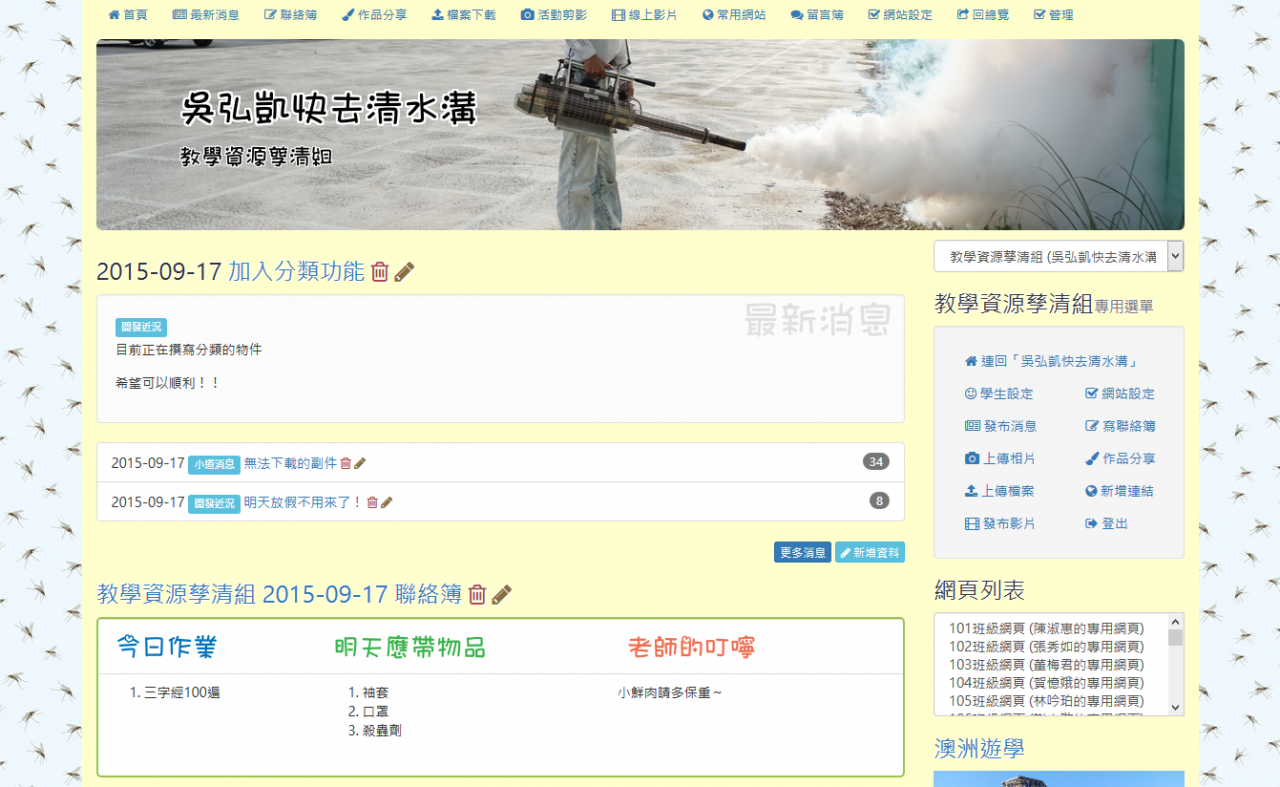Open 上傳相片 camera link in sidebar

pos(1000,458)
